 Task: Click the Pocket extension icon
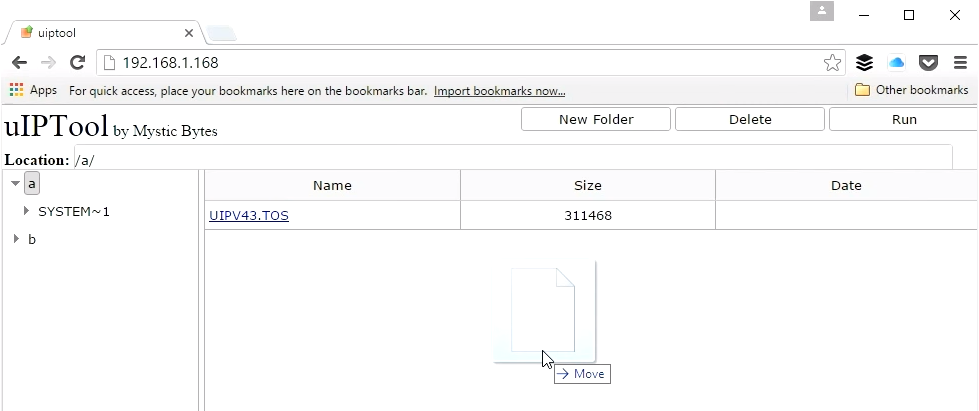928,62
